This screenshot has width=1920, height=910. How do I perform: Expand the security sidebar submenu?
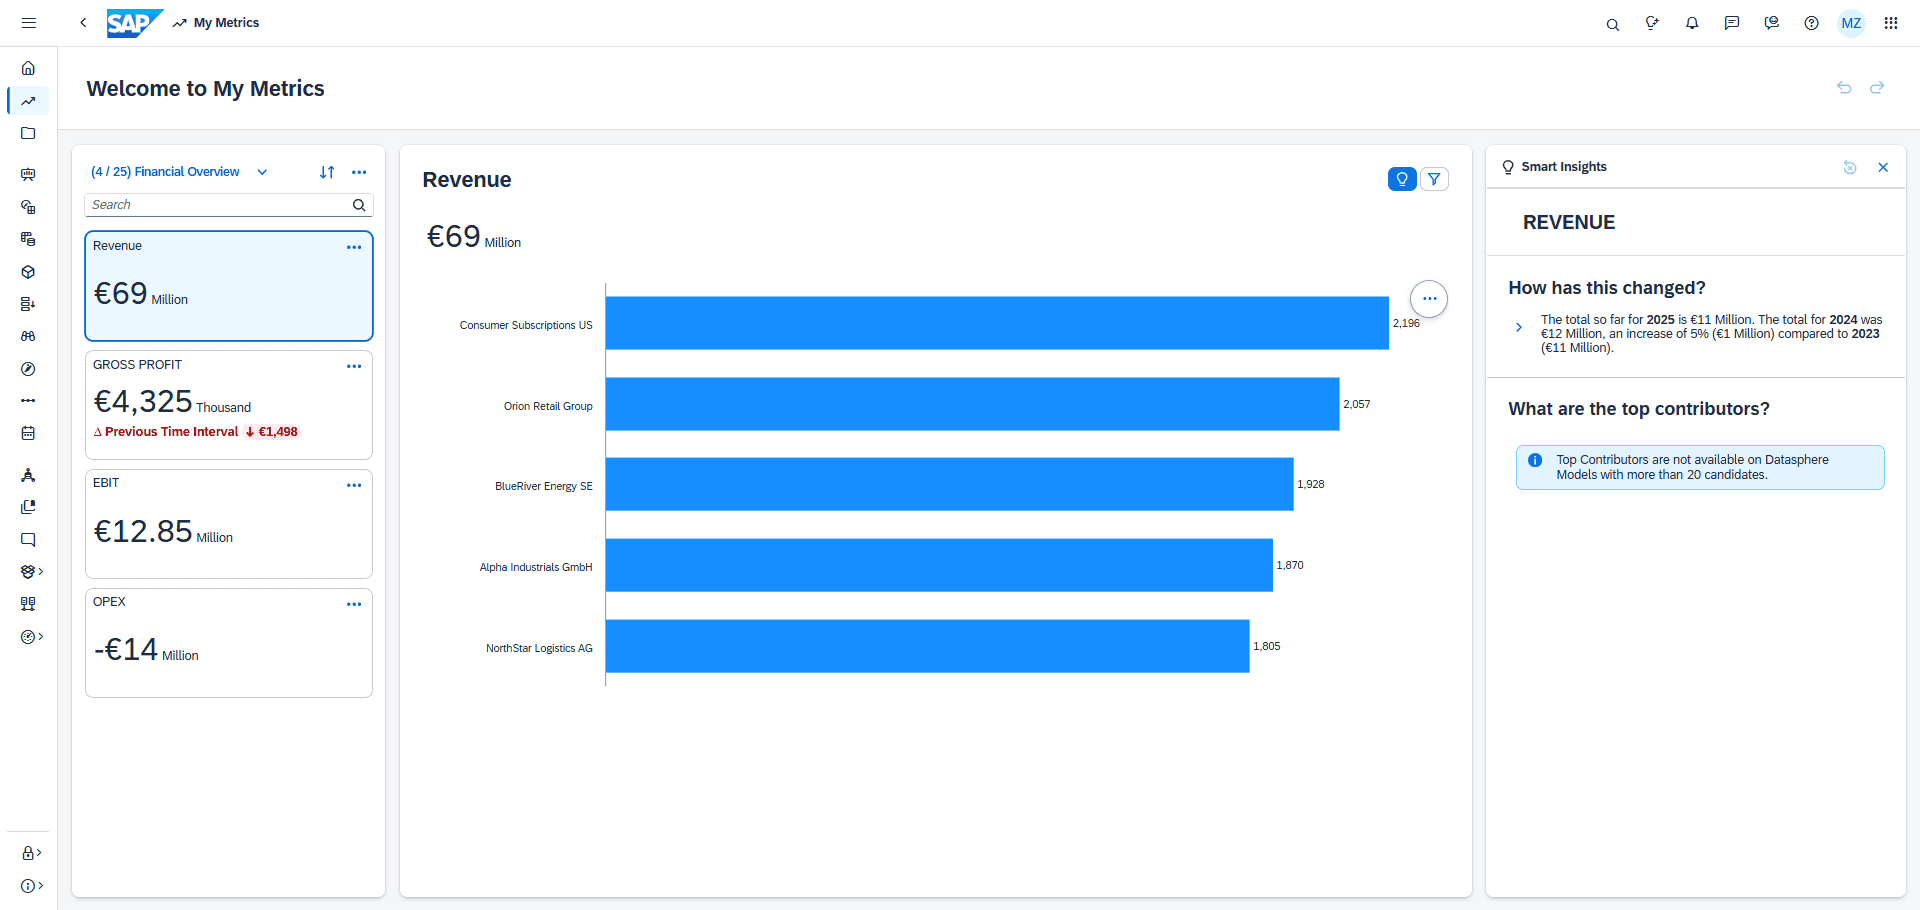click(31, 853)
